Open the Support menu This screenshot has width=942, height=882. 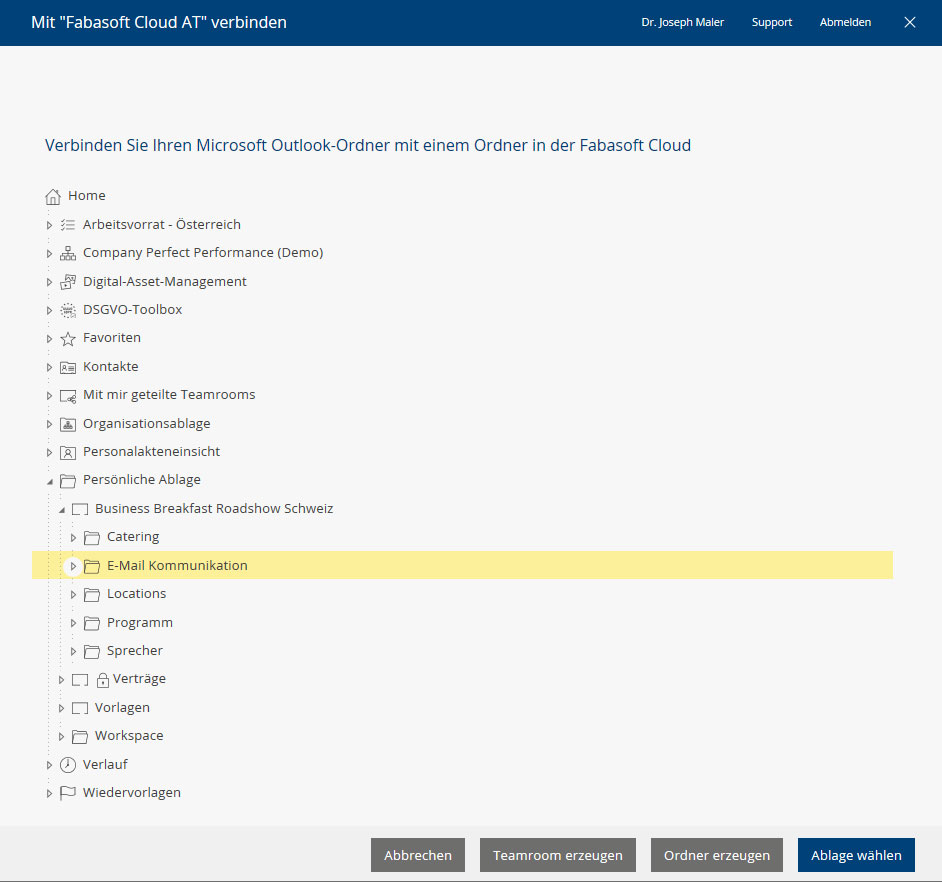[771, 22]
